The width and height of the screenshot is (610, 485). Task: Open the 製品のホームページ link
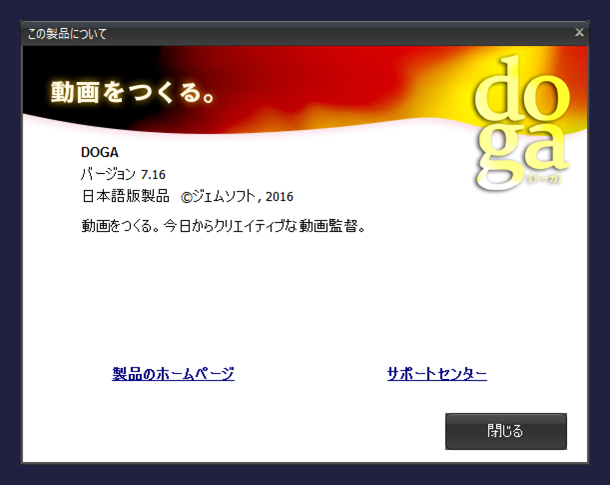click(173, 374)
